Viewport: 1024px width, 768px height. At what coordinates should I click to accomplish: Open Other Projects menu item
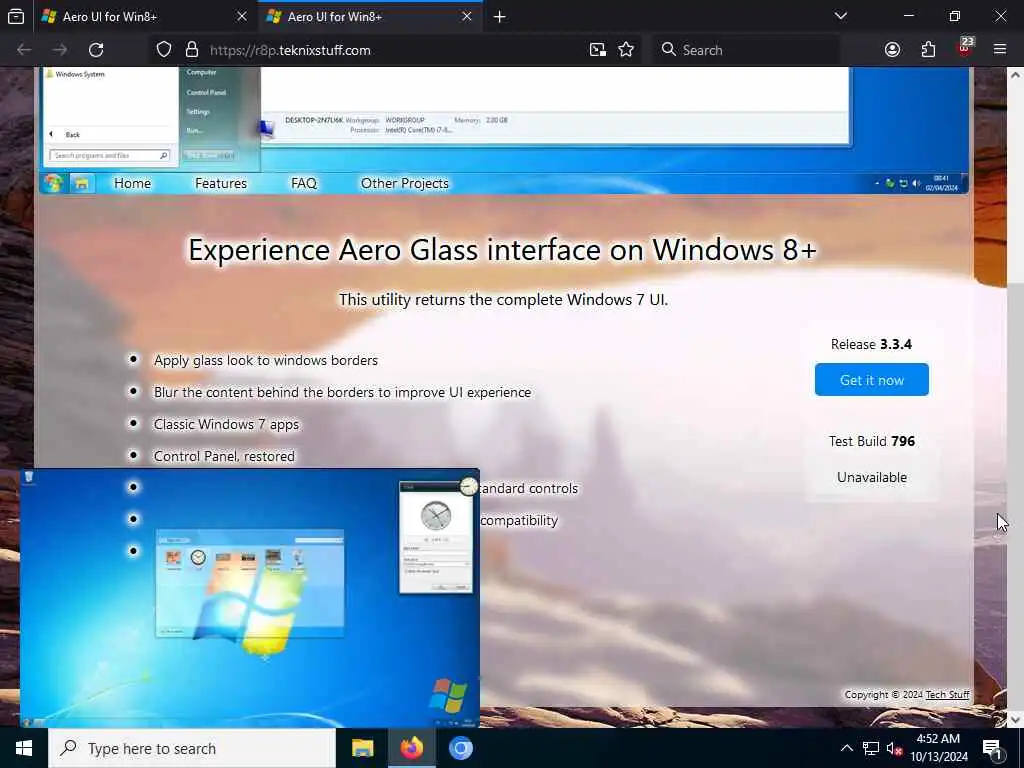[405, 184]
